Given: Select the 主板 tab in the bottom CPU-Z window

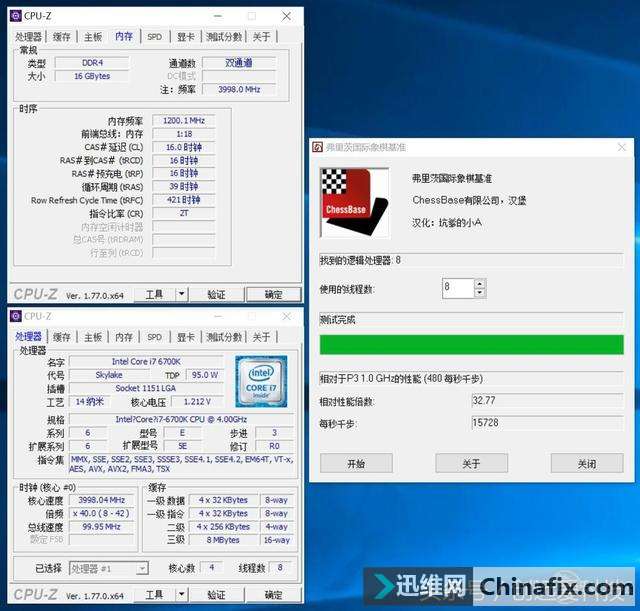Looking at the screenshot, I should [93, 337].
